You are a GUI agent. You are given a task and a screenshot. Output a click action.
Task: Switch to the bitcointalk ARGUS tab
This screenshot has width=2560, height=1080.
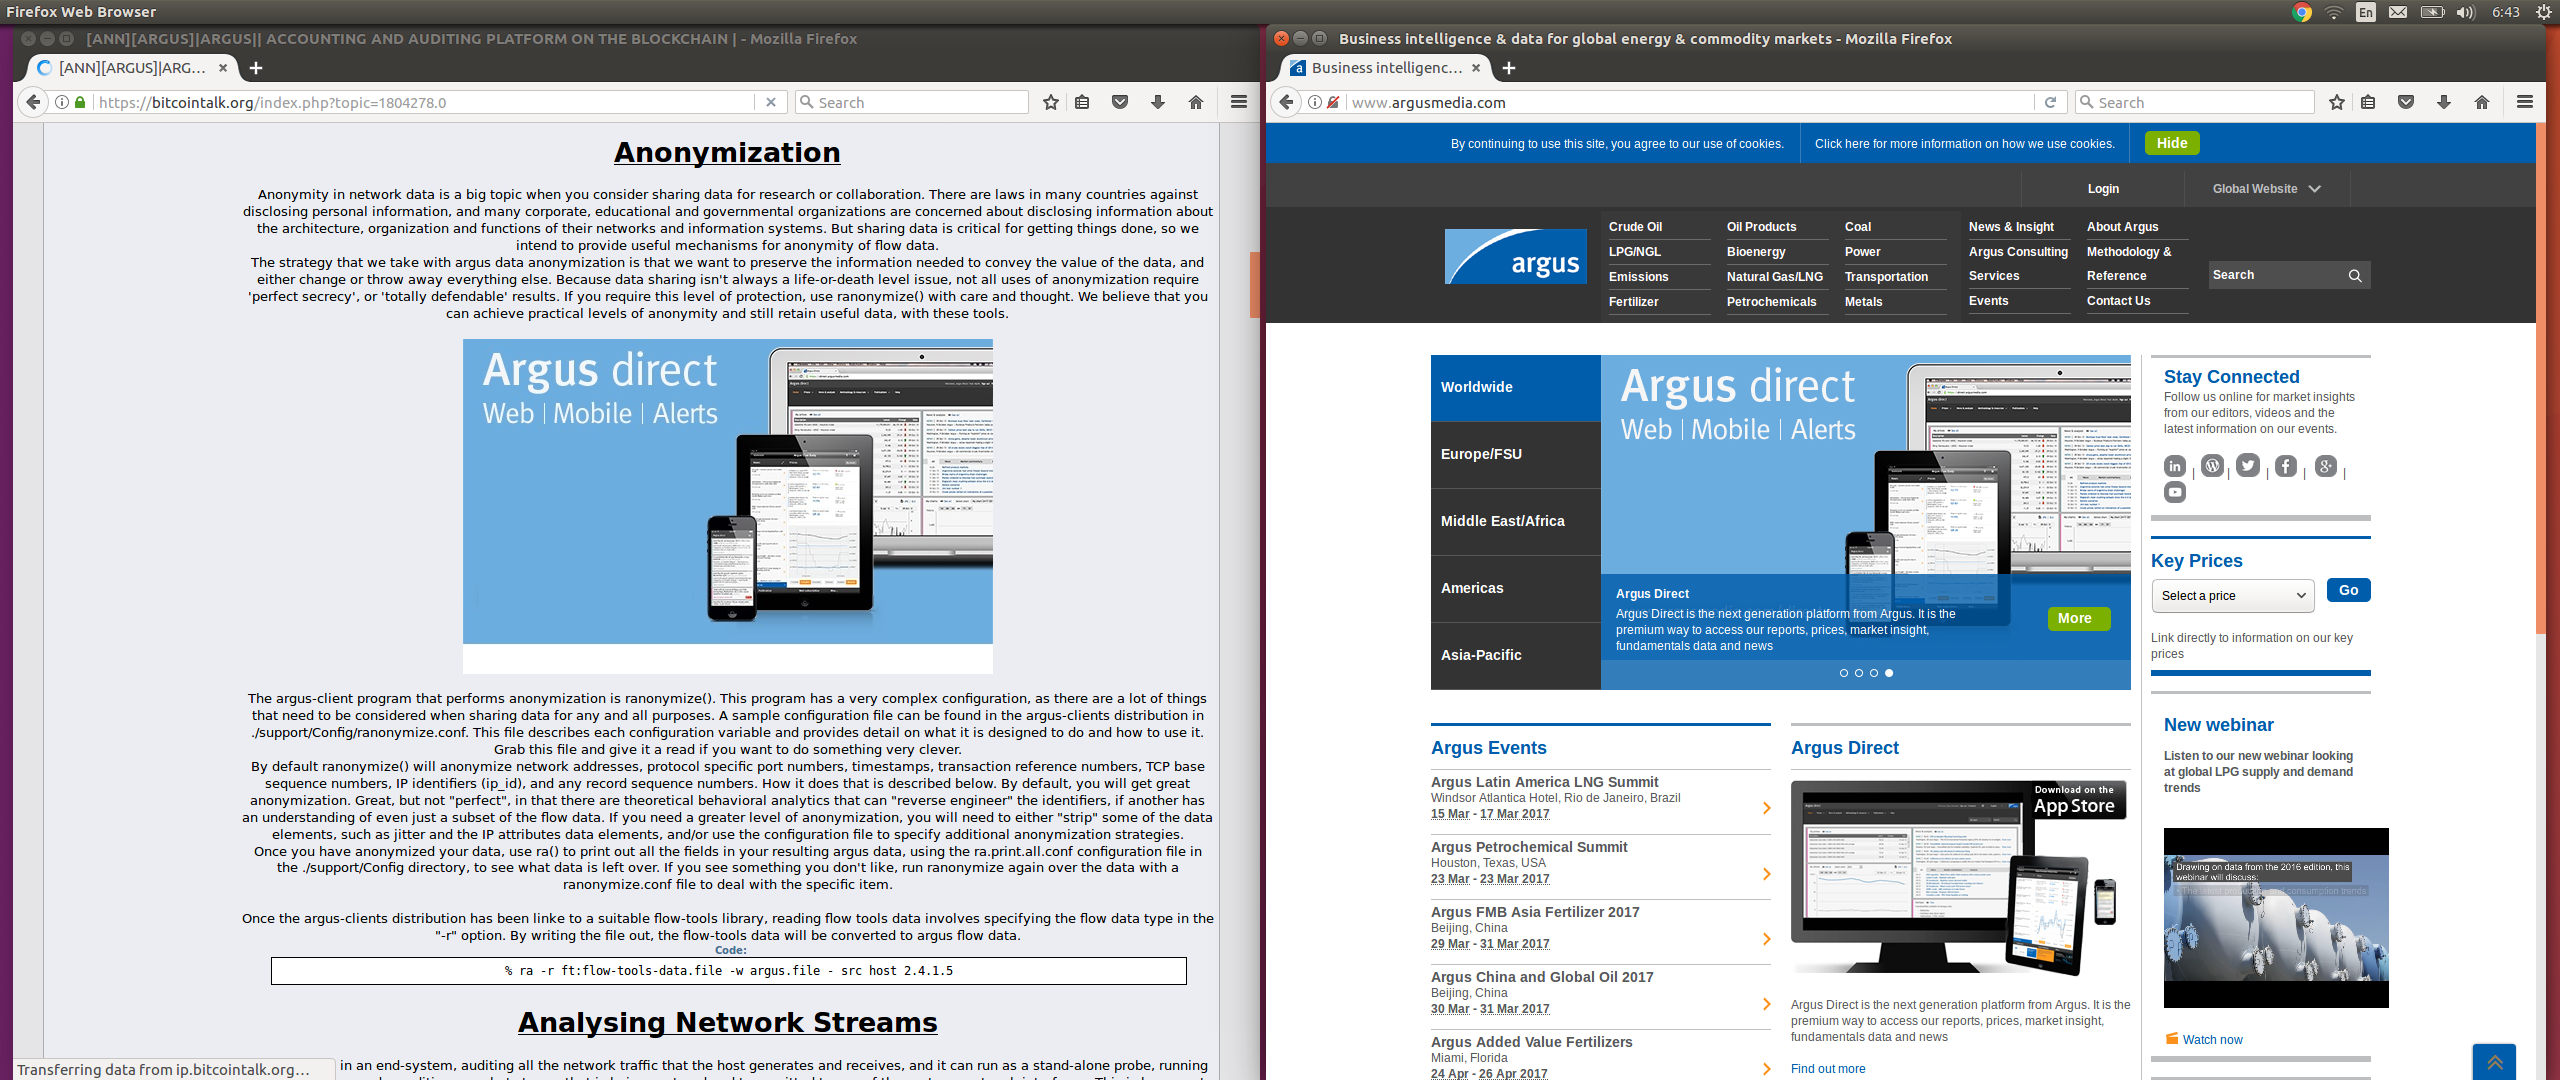[x=131, y=68]
